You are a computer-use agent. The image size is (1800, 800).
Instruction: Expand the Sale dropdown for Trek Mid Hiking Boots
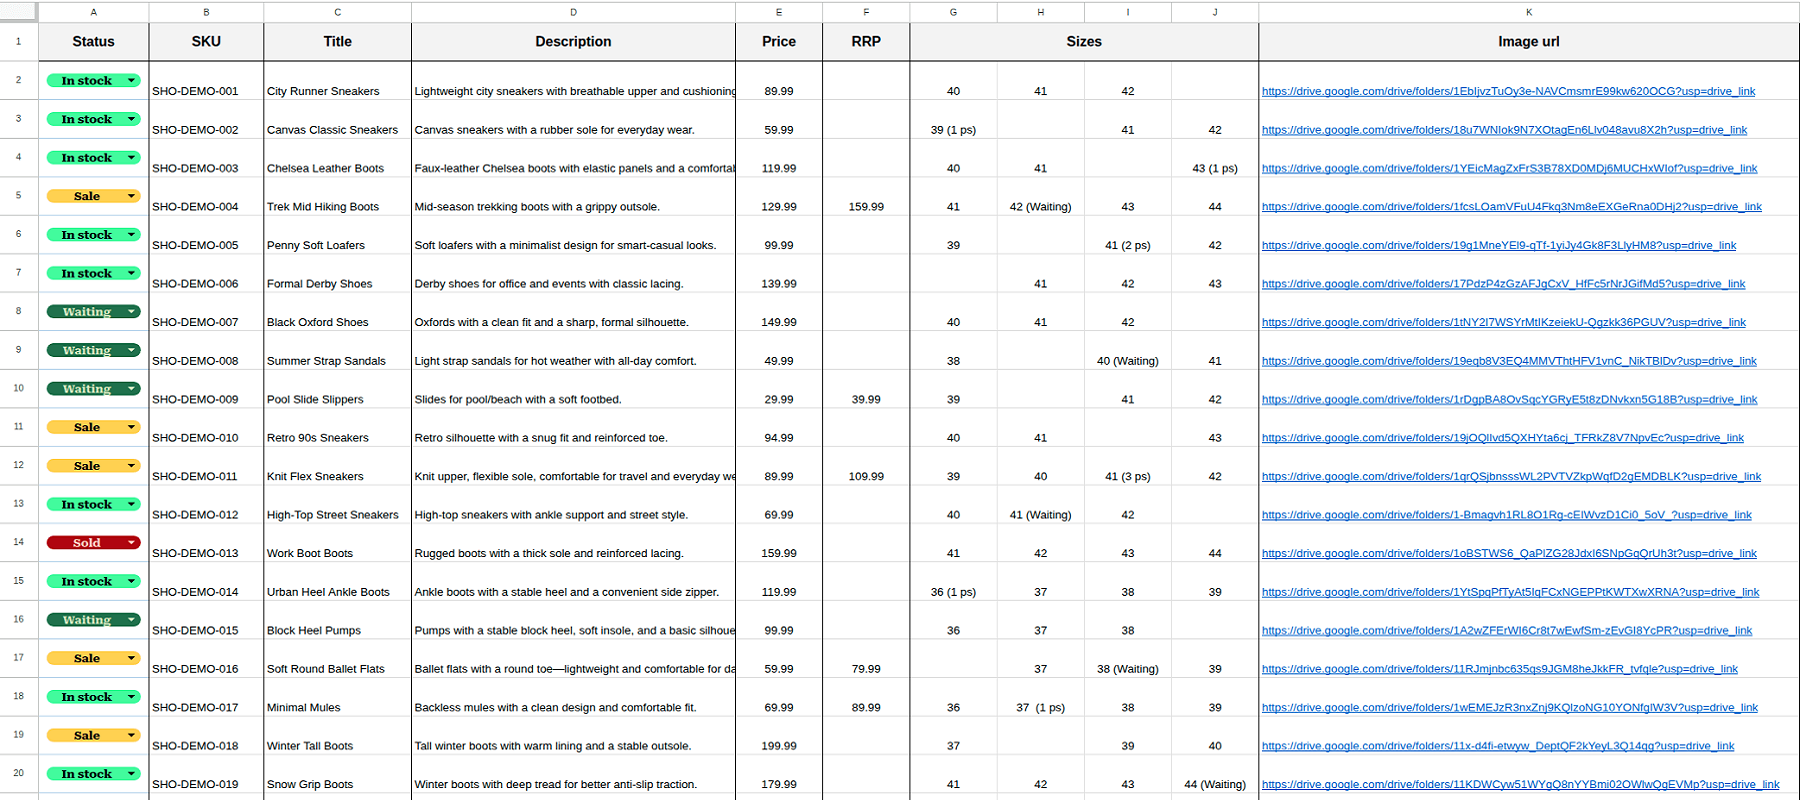(131, 196)
